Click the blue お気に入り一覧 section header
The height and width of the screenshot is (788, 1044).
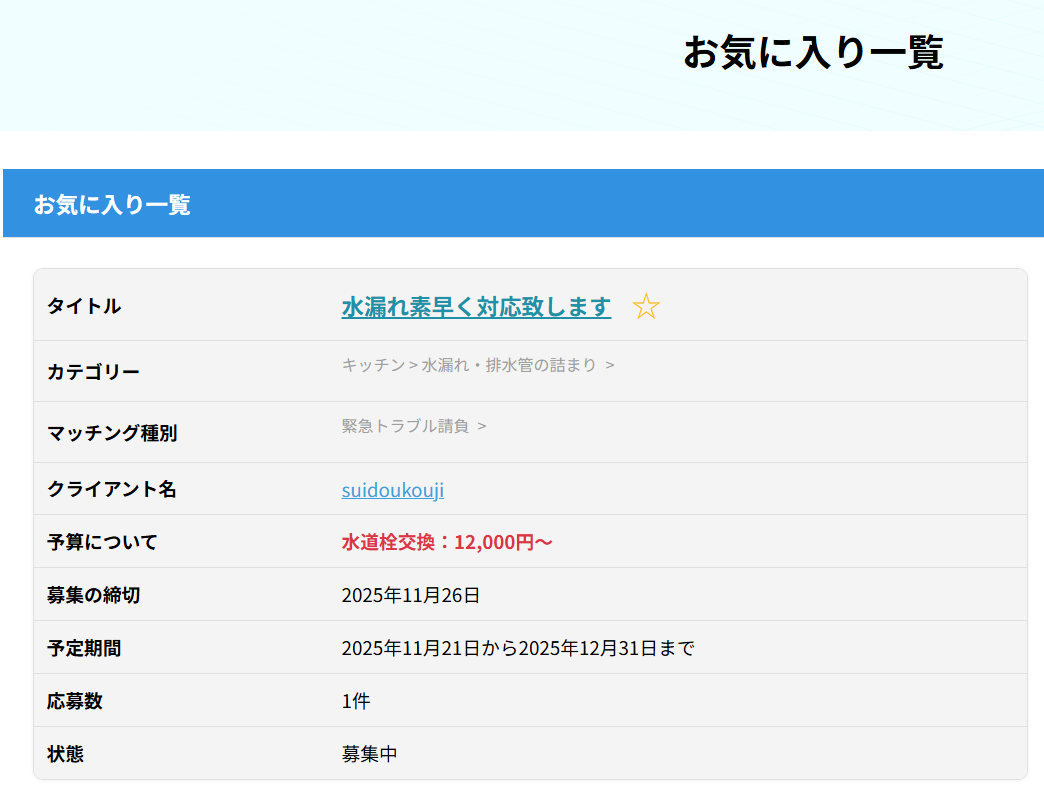[112, 204]
